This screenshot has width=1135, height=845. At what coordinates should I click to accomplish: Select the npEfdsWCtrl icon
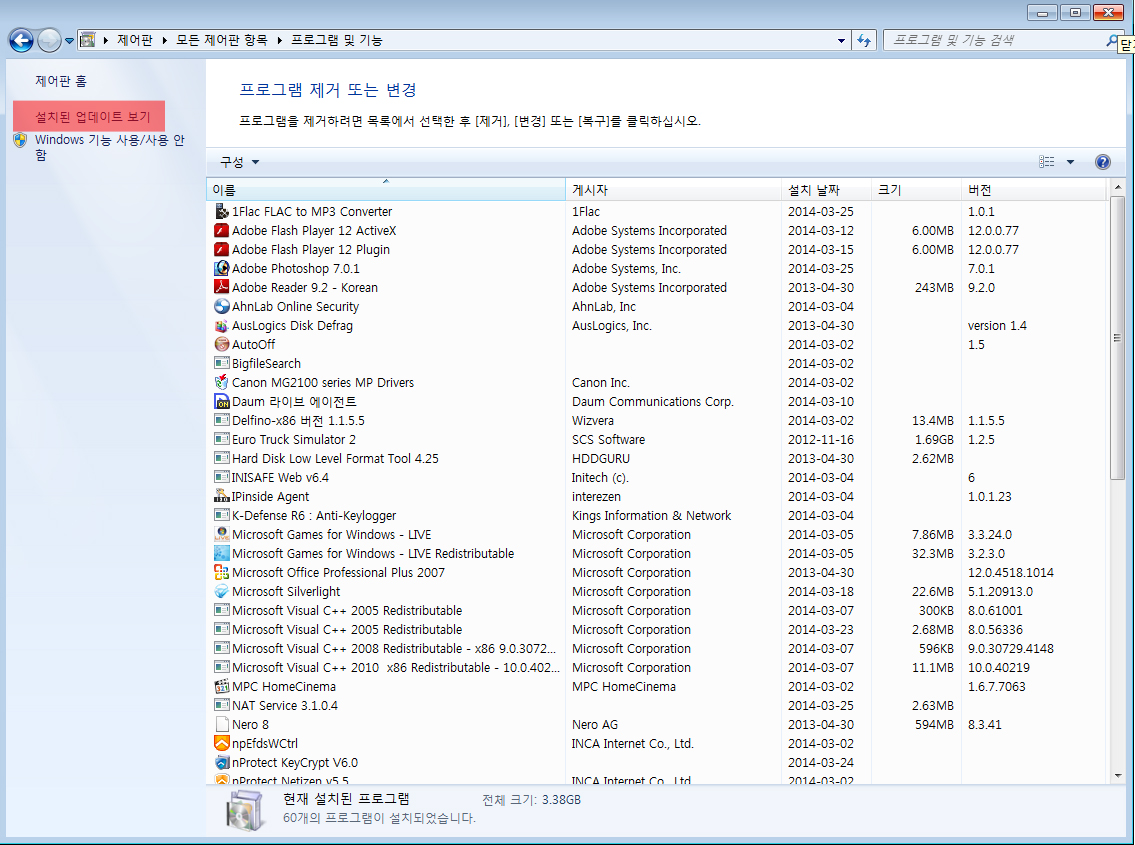[x=222, y=744]
